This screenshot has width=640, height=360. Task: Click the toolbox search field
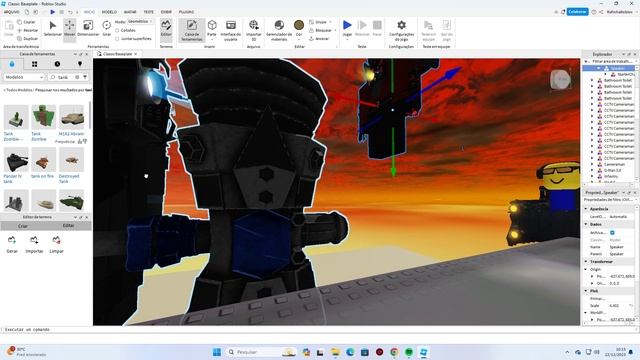64,77
